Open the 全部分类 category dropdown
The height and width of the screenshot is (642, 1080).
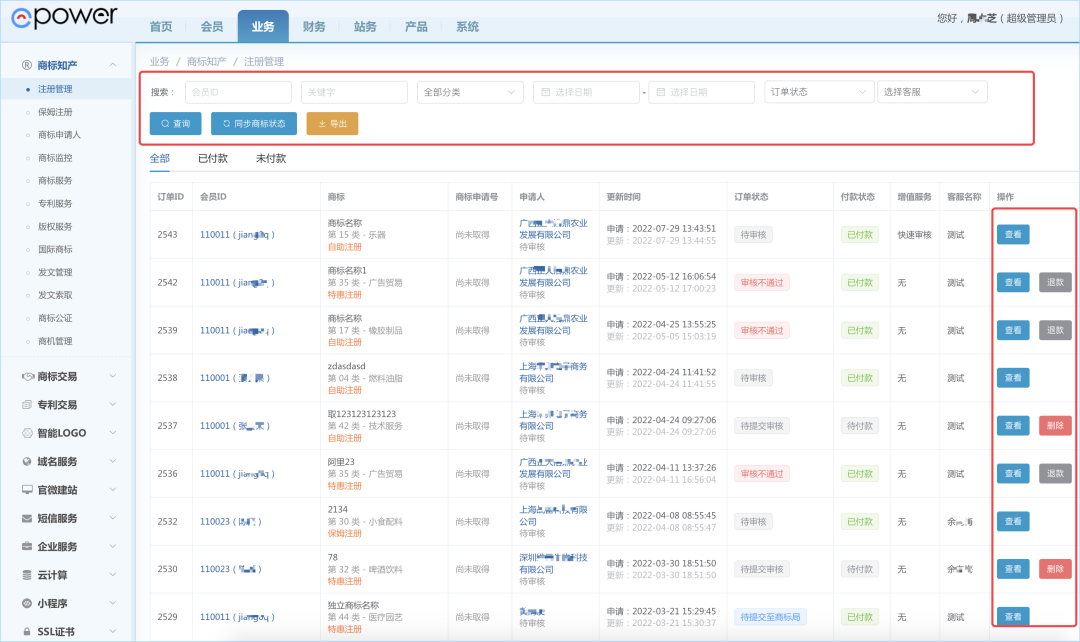(x=470, y=92)
